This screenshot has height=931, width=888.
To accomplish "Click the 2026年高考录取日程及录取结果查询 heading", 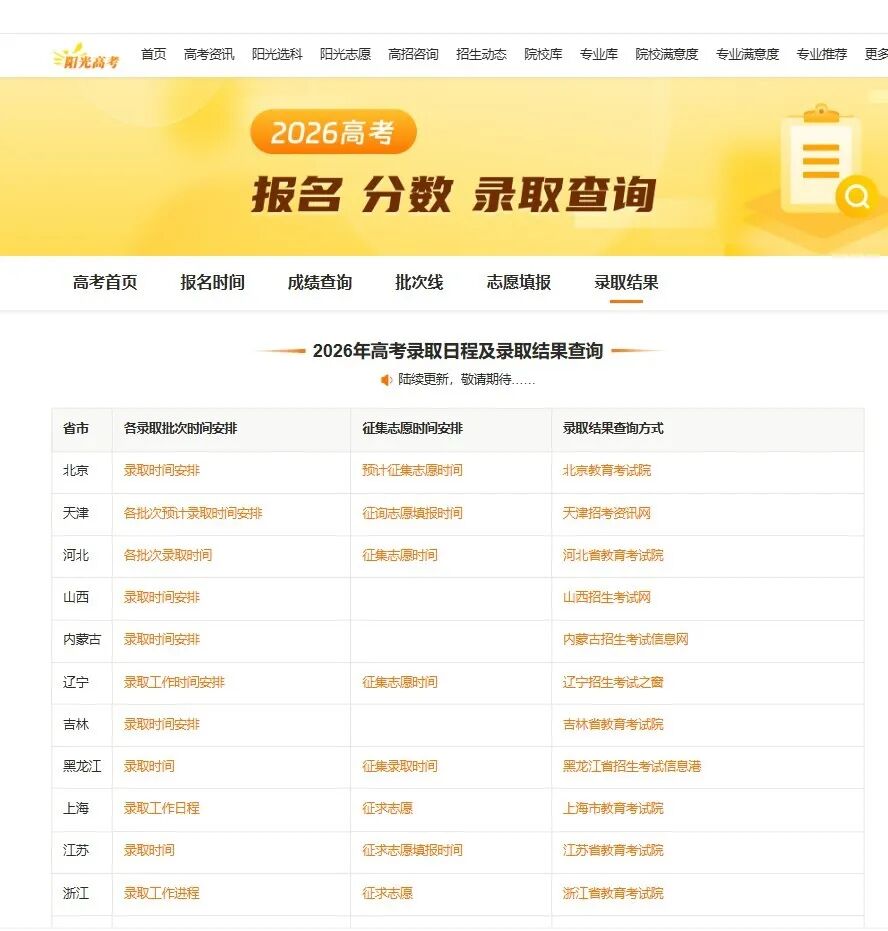I will (458, 351).
